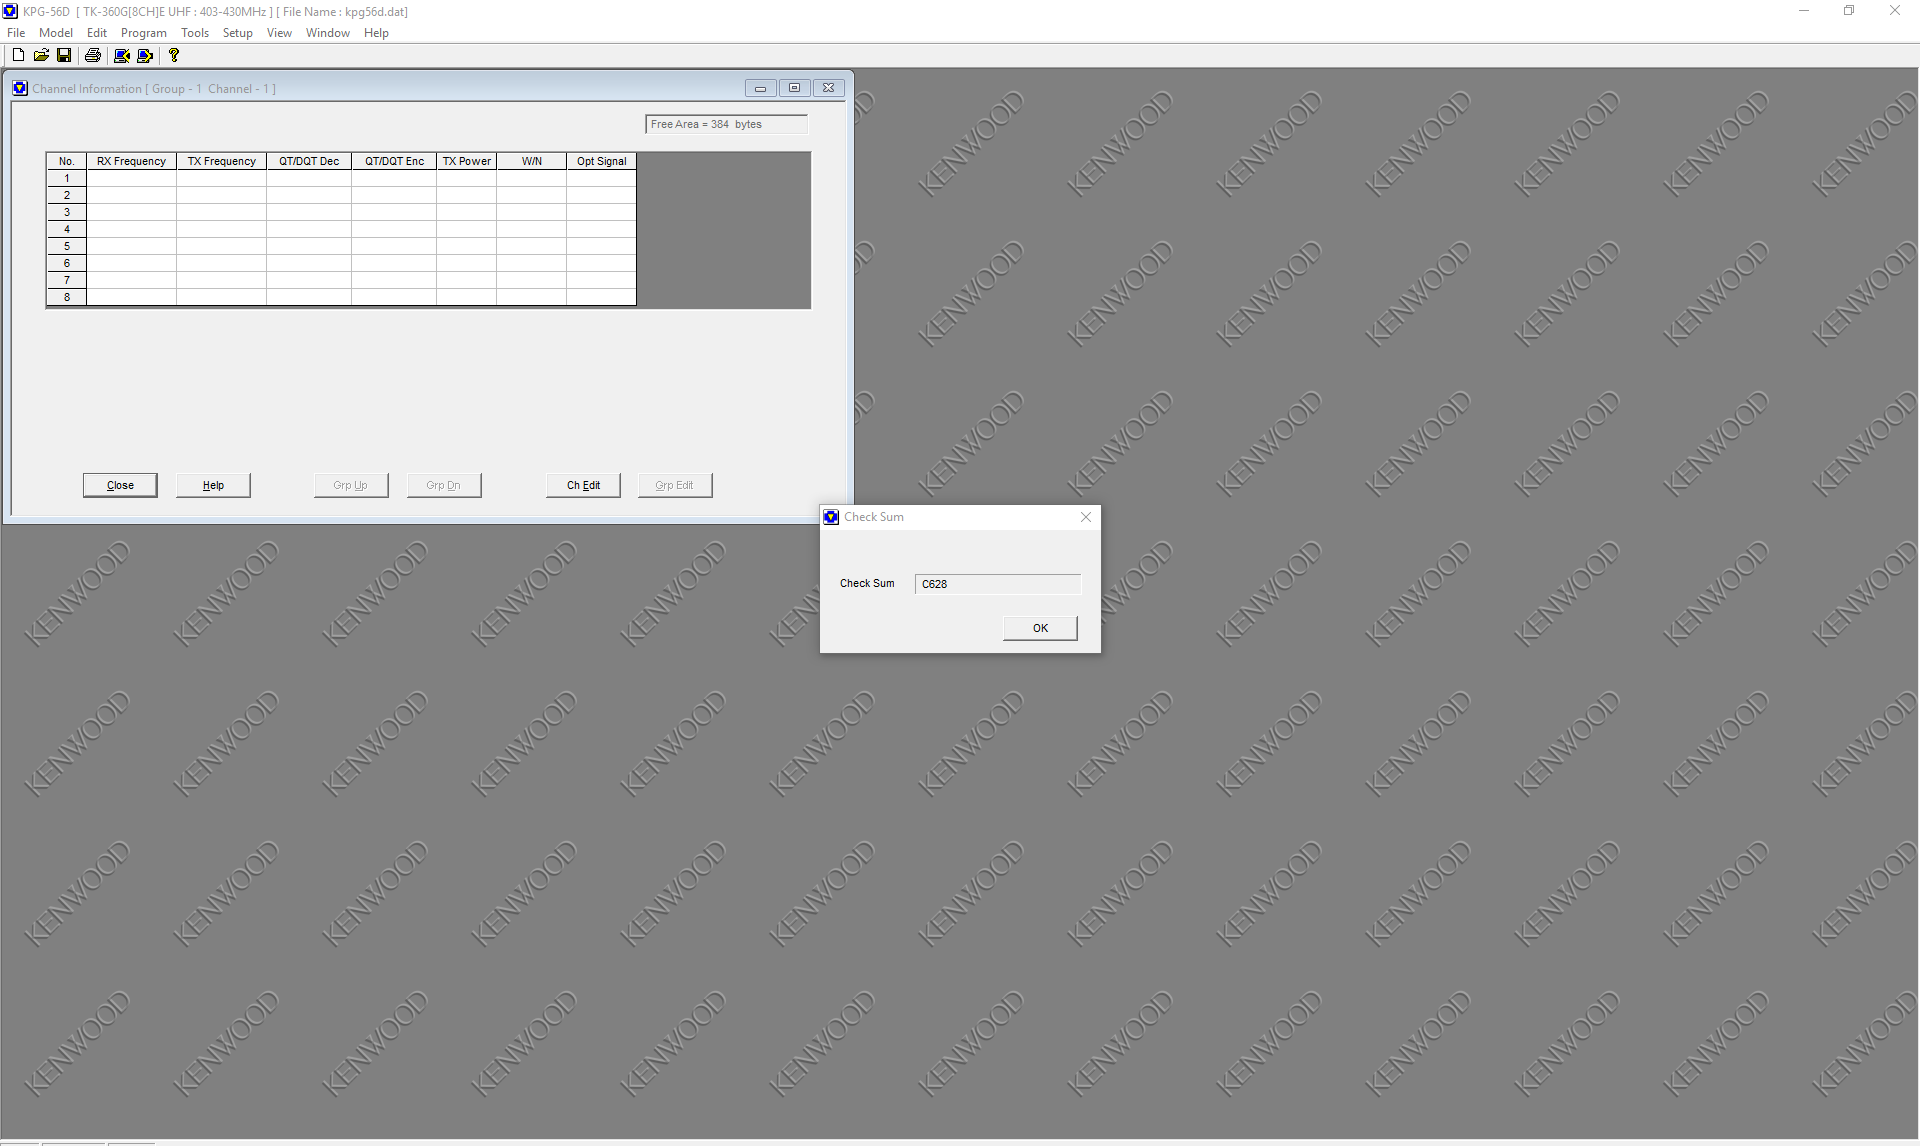Click the Help button in Channel Information
Screen dimensions: 1920x1146
point(213,485)
